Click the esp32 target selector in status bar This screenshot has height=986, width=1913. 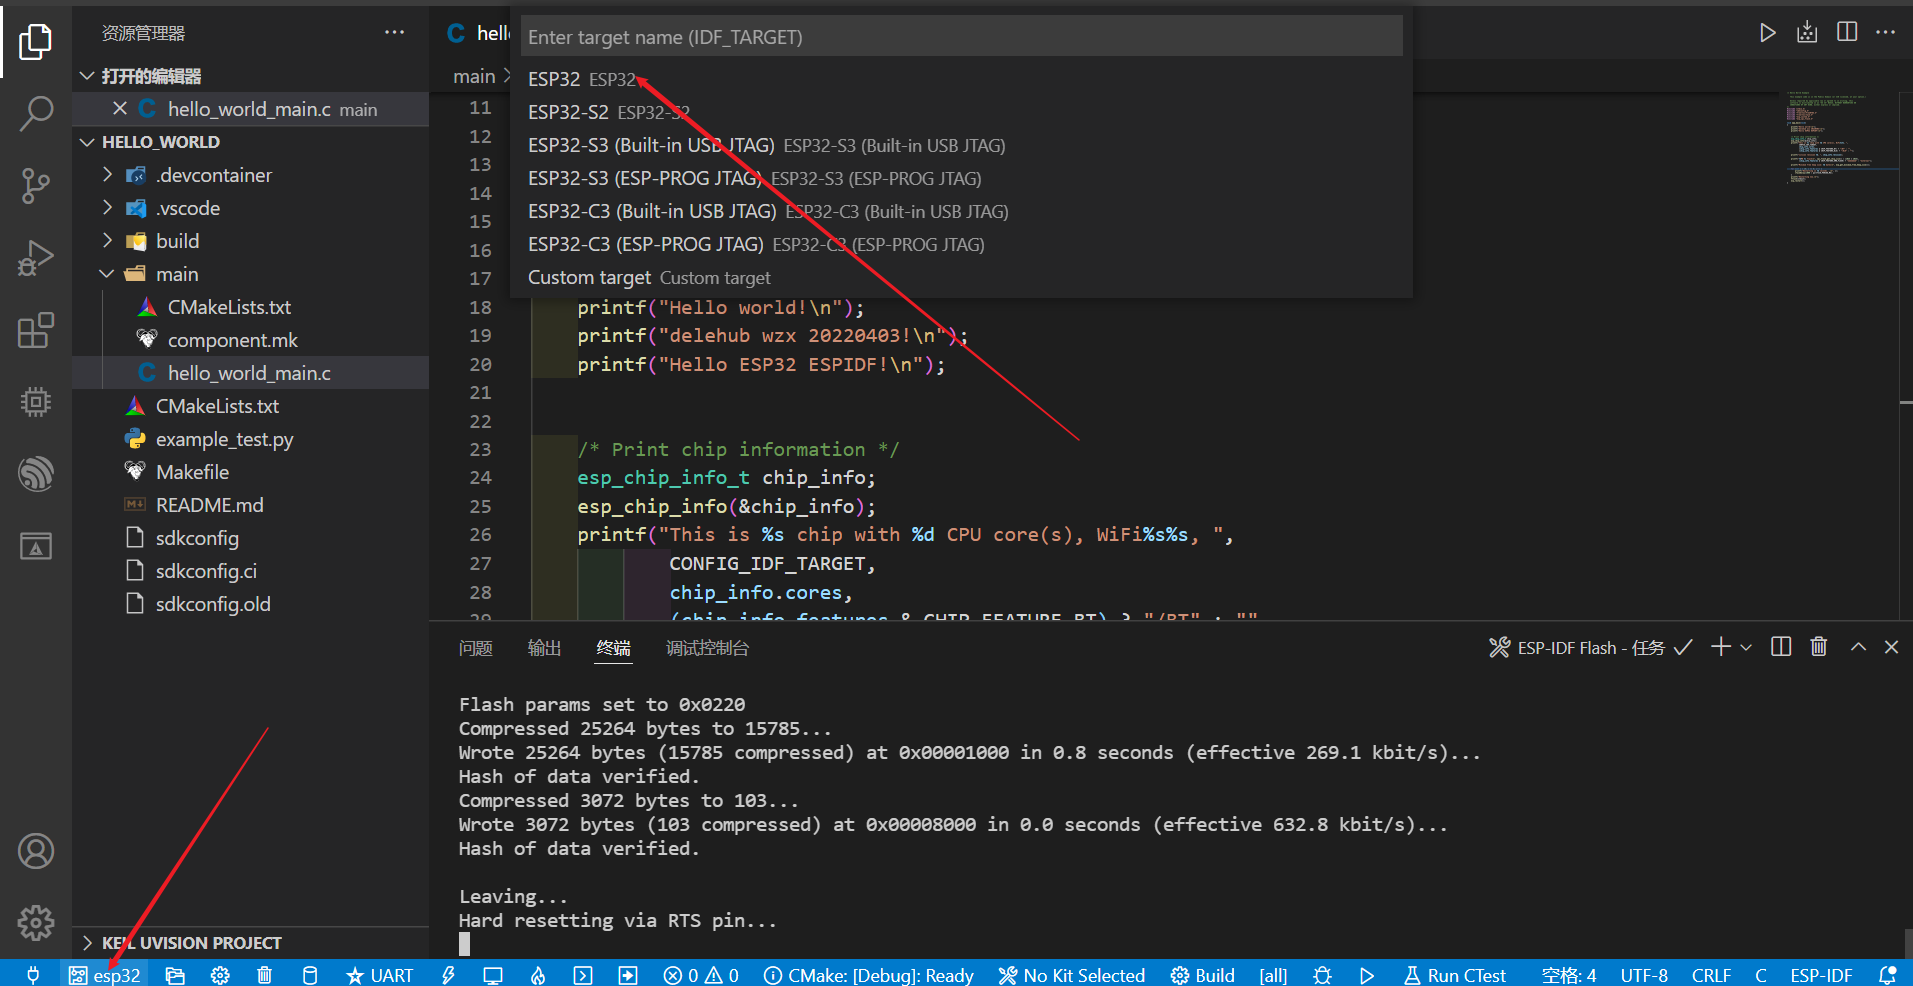pyautogui.click(x=105, y=975)
